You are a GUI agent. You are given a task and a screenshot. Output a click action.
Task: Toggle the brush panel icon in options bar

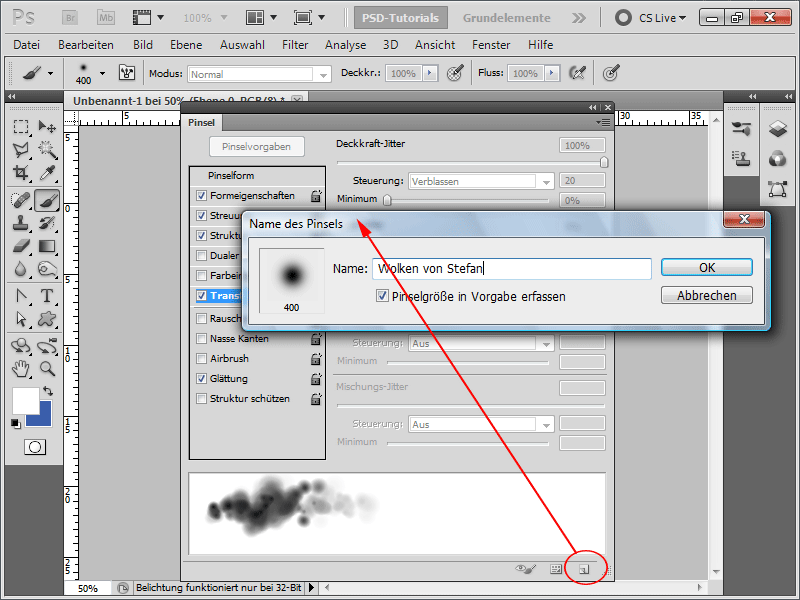pyautogui.click(x=127, y=73)
